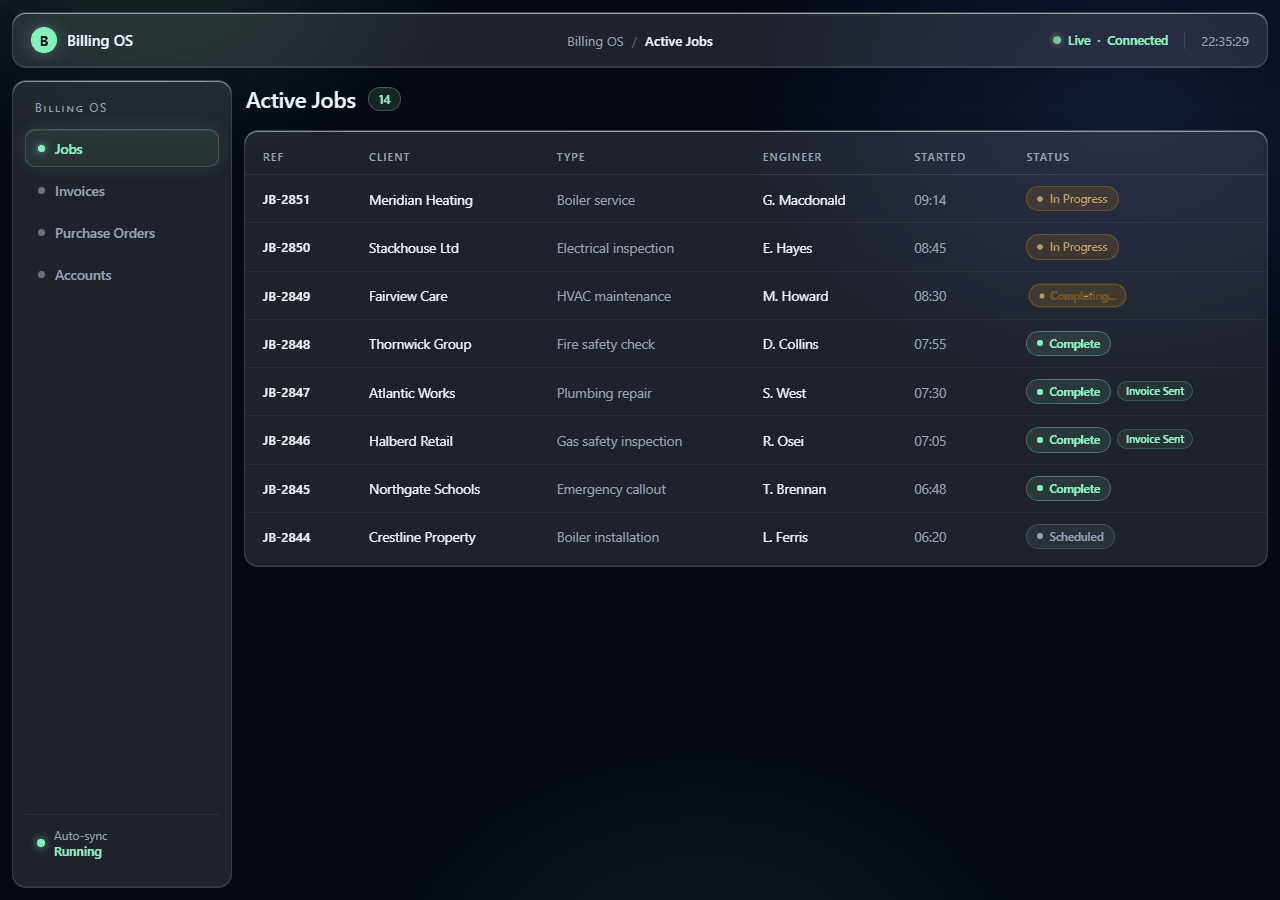The width and height of the screenshot is (1280, 900).
Task: Click the HVAC maintenance job type
Action: 614,296
